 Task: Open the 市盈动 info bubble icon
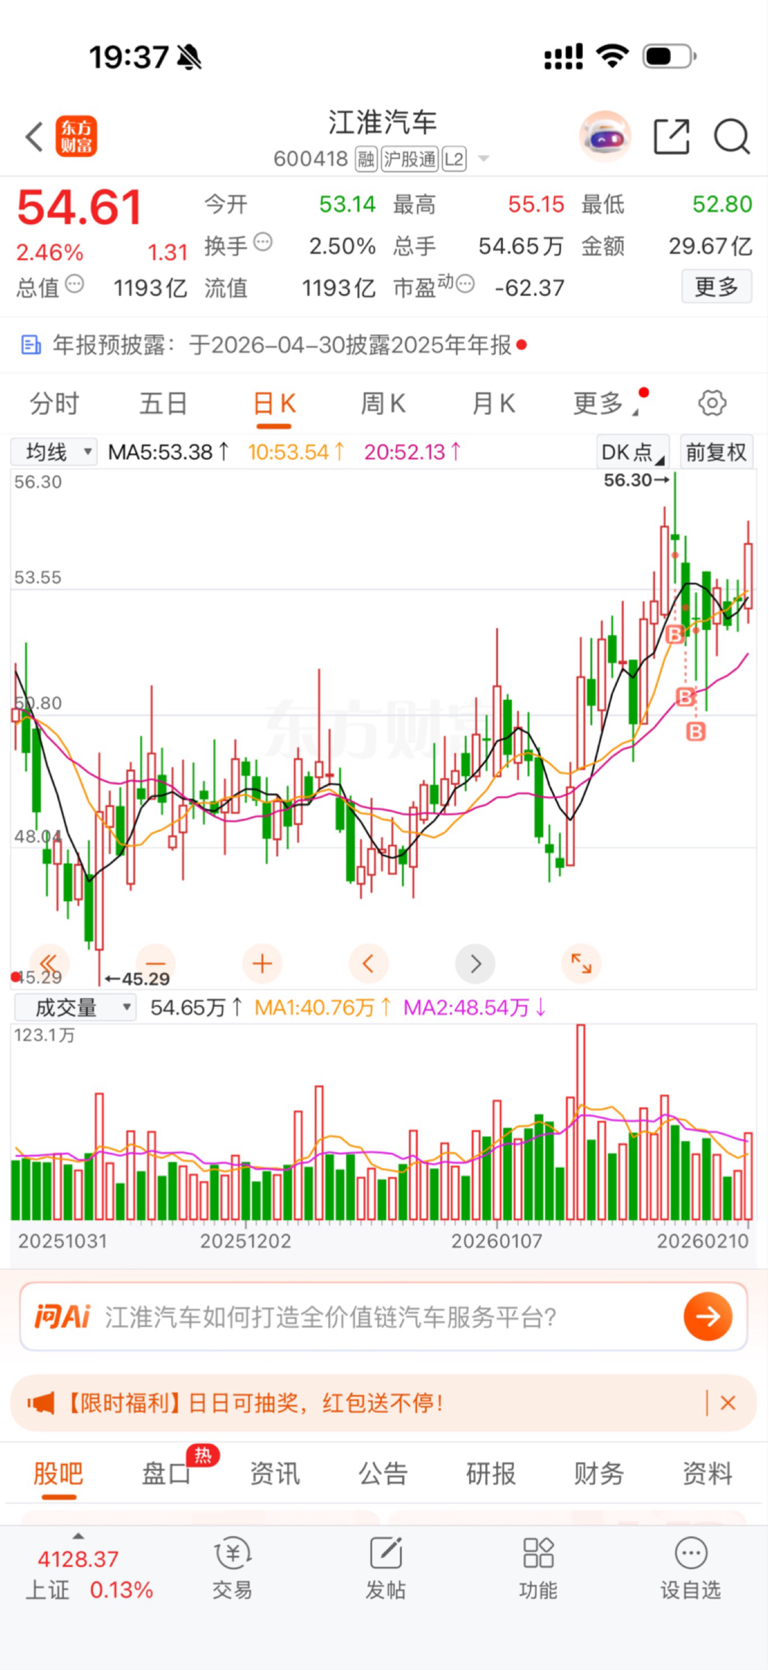[x=465, y=285]
